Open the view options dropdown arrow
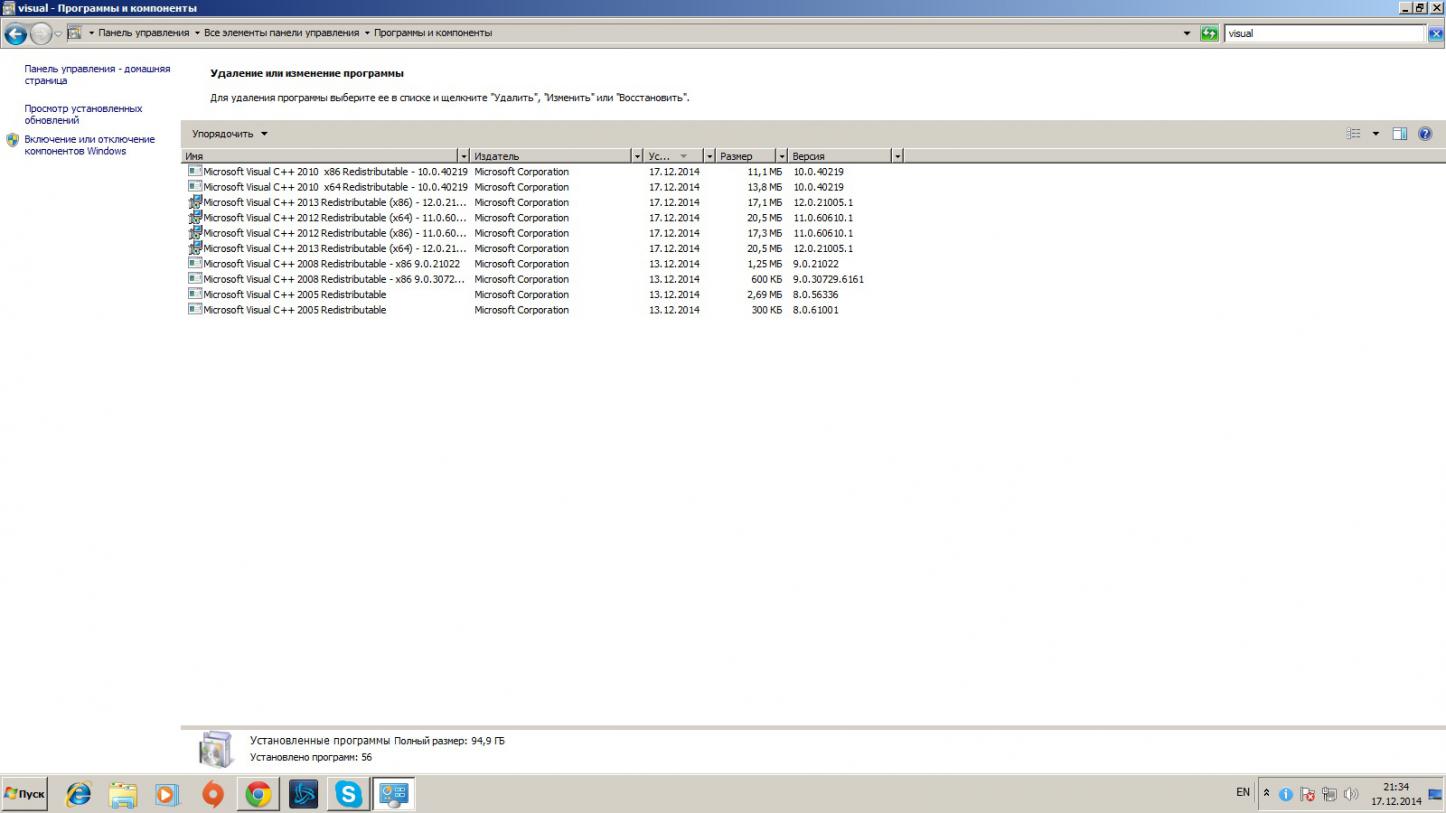Viewport: 1446px width, 813px height. click(x=1375, y=134)
